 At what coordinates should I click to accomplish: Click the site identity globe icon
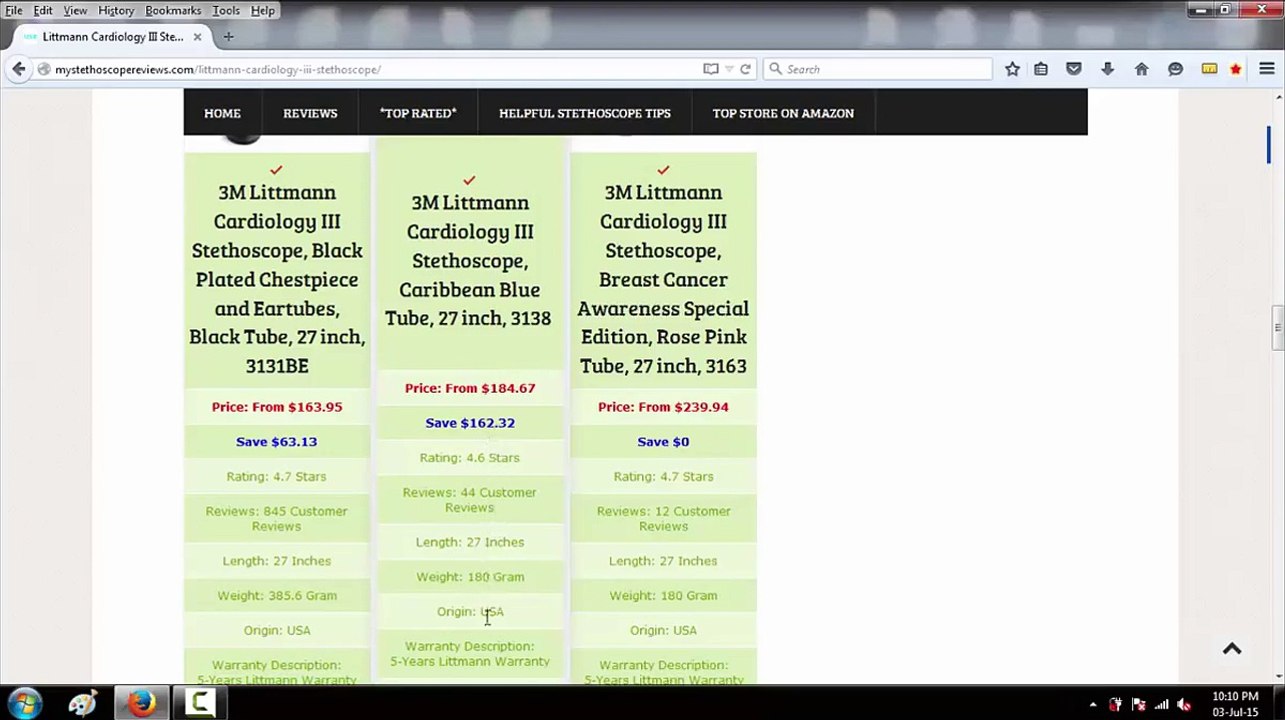pyautogui.click(x=44, y=69)
